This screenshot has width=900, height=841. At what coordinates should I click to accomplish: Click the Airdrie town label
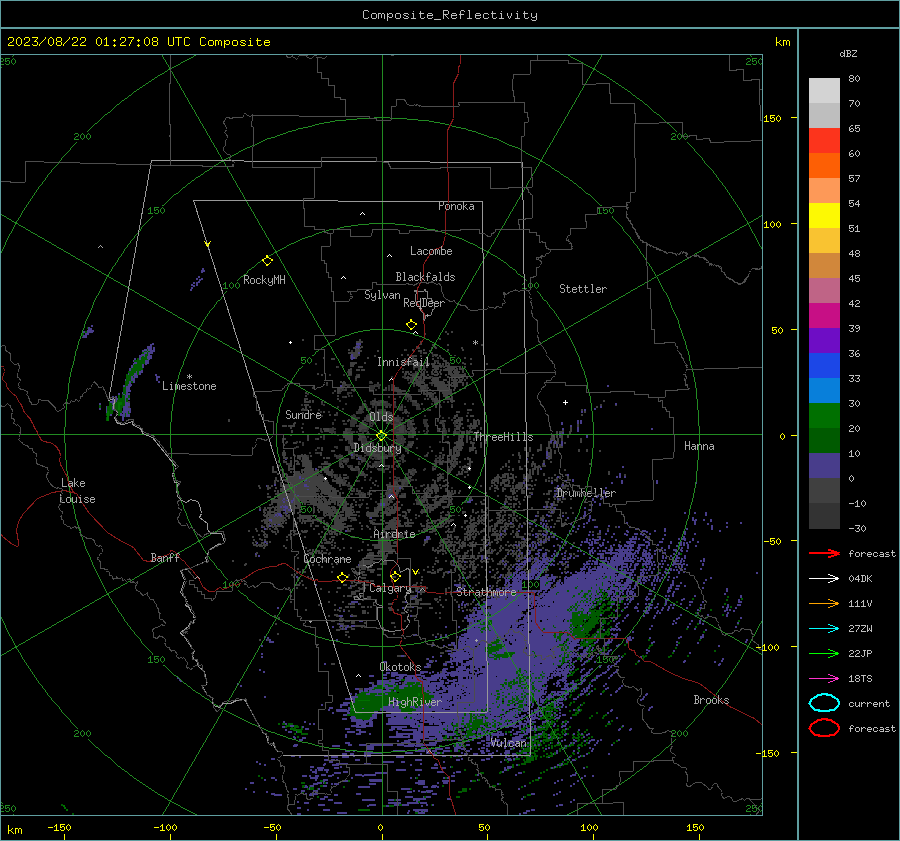coord(394,534)
